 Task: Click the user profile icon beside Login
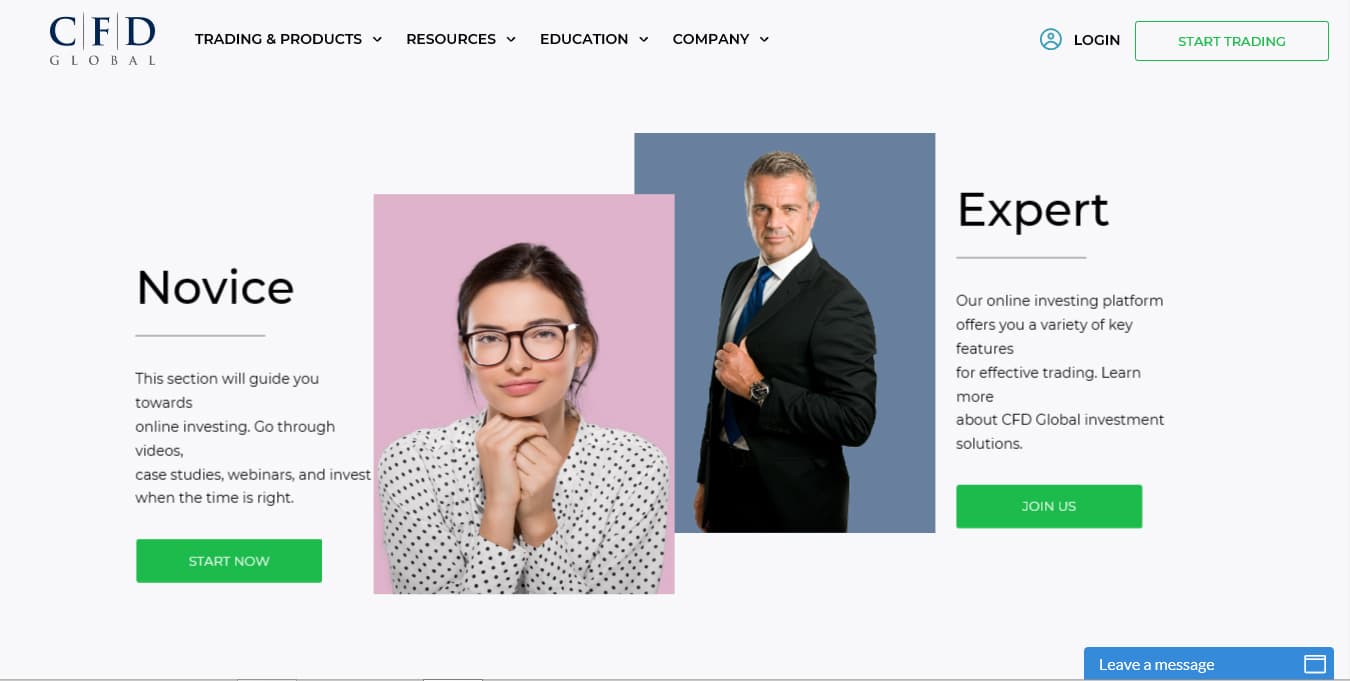click(x=1050, y=40)
